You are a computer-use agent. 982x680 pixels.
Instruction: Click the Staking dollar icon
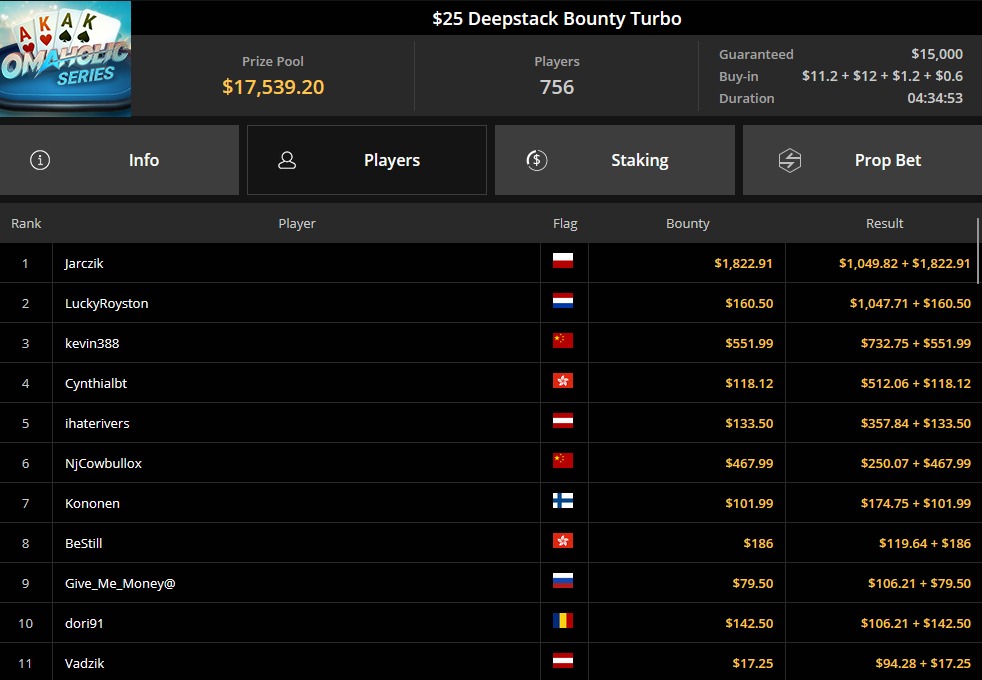537,160
